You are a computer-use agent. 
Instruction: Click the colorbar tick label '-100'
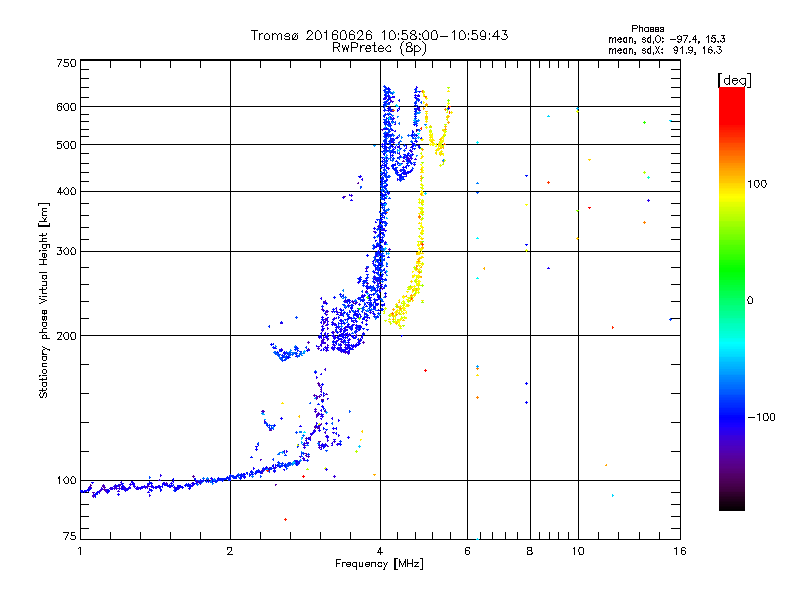click(x=761, y=417)
